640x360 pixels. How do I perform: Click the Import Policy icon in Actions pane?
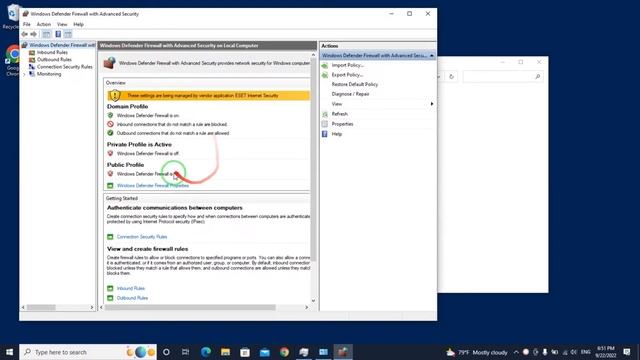coord(325,65)
